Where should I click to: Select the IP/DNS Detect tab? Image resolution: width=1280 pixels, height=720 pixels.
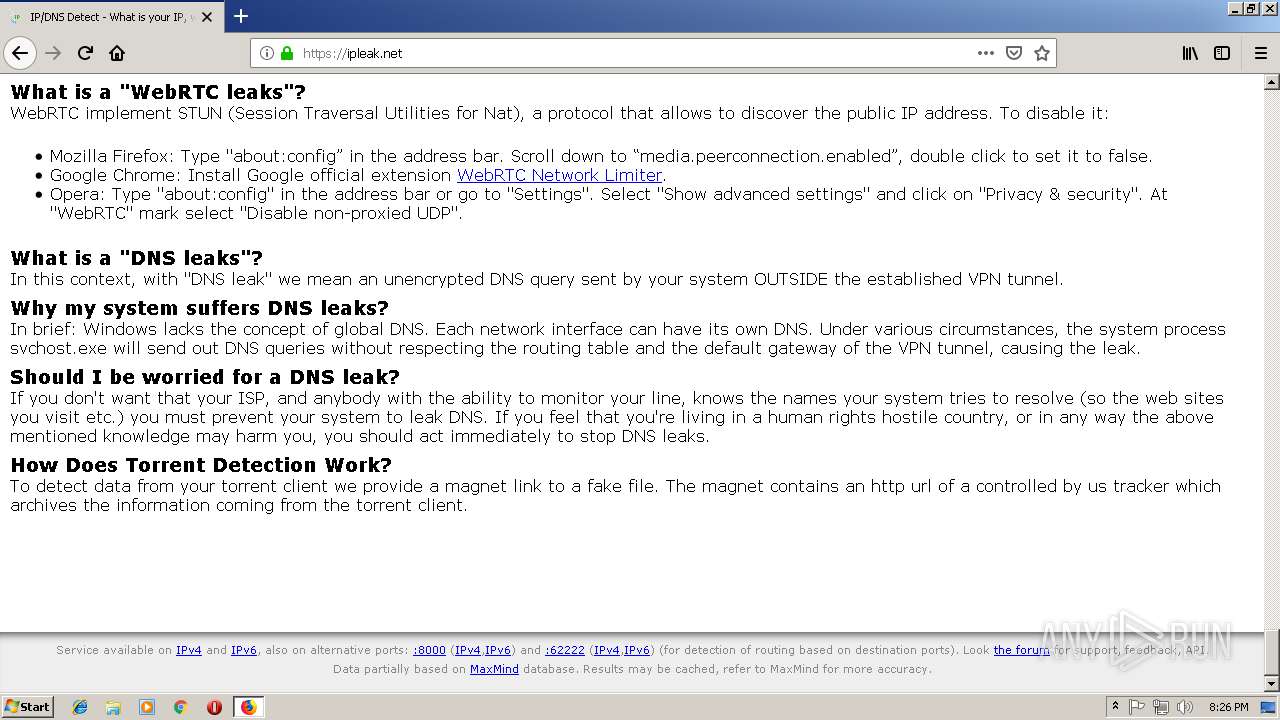pyautogui.click(x=110, y=17)
